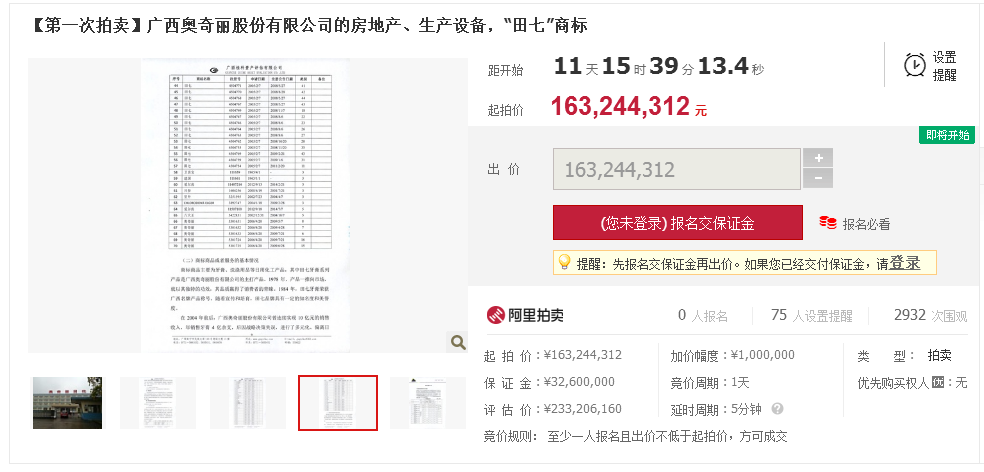Decrease bid with the minus button
This screenshot has height=472, width=984.
[818, 178]
